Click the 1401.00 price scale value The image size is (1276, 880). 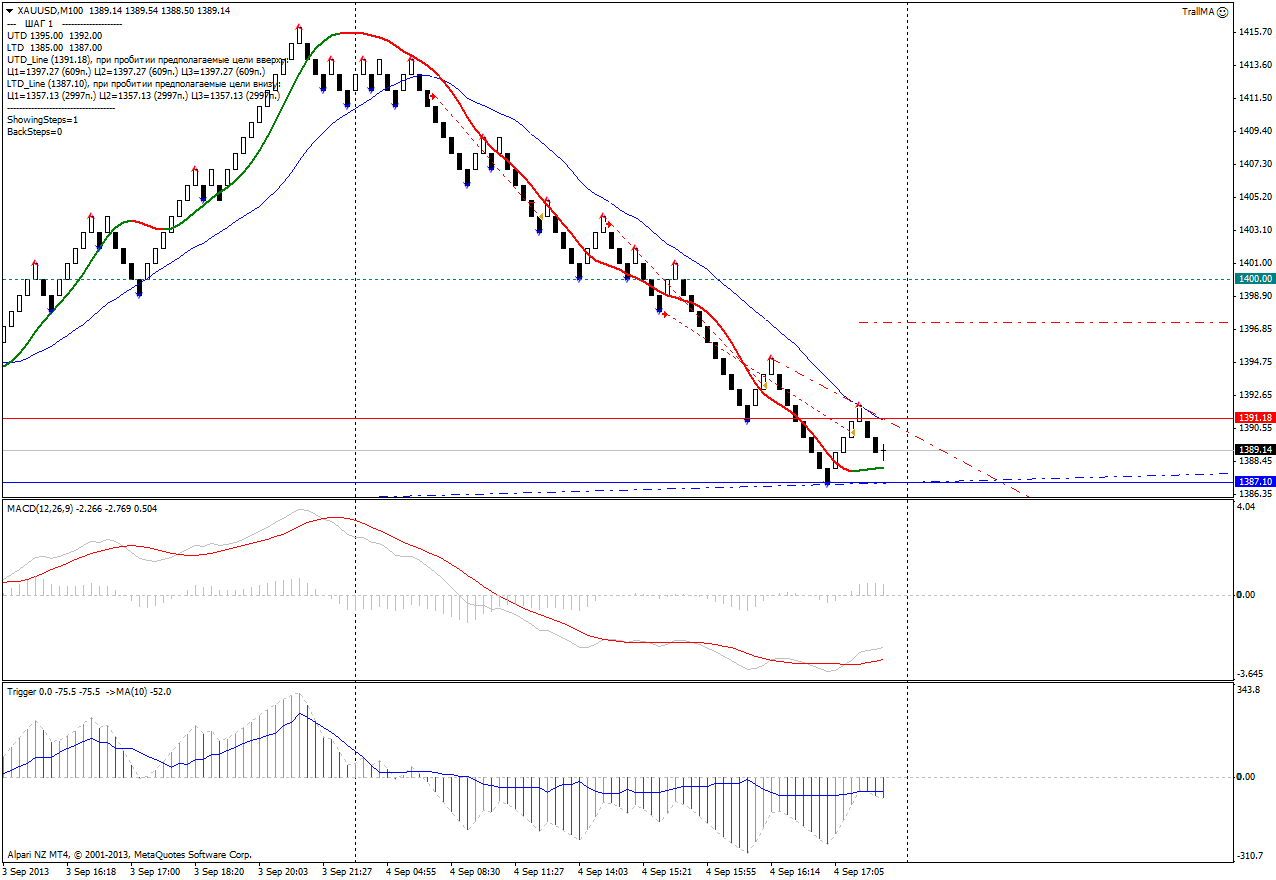coord(1254,263)
